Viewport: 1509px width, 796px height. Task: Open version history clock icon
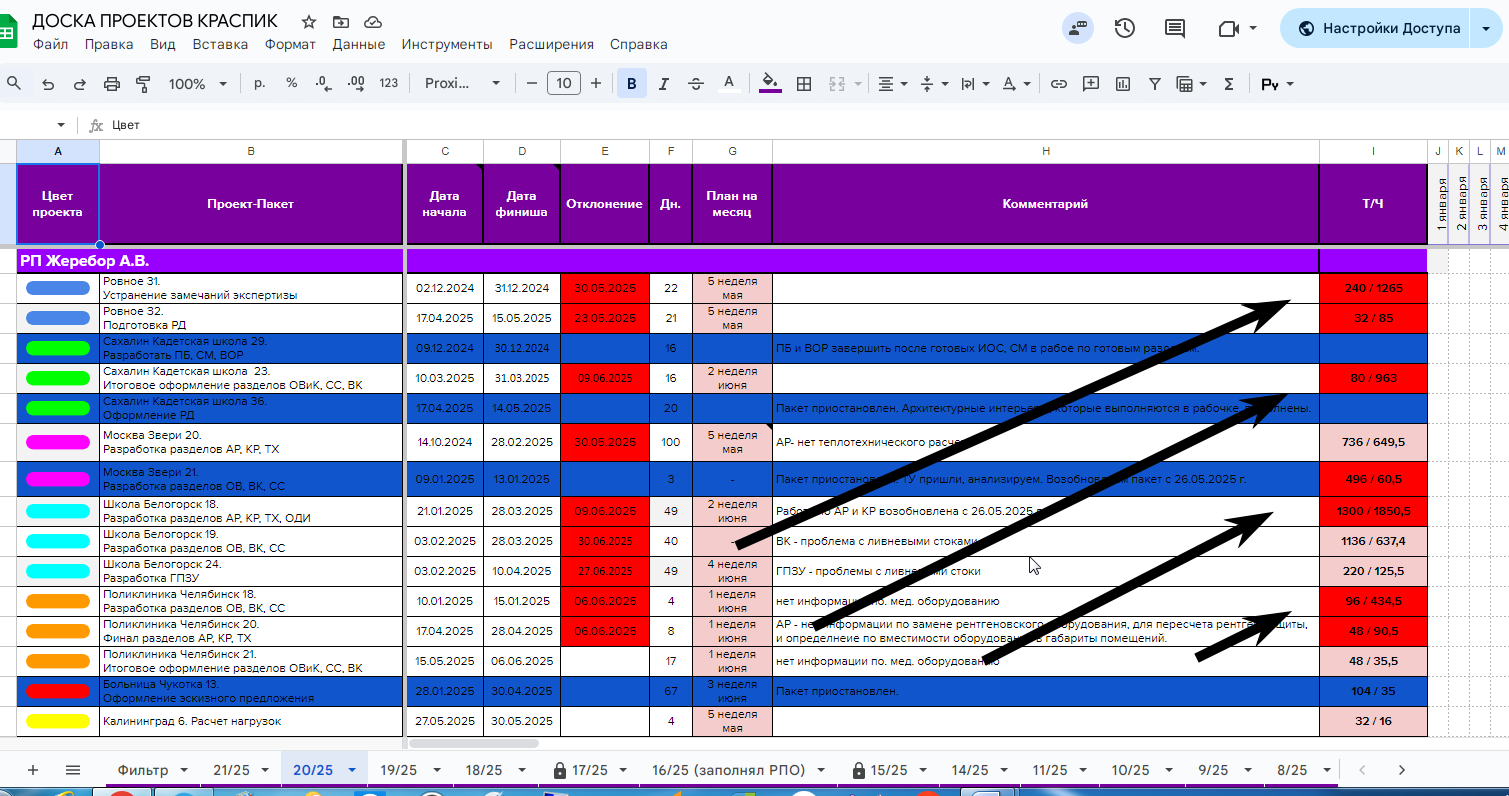click(x=1125, y=28)
